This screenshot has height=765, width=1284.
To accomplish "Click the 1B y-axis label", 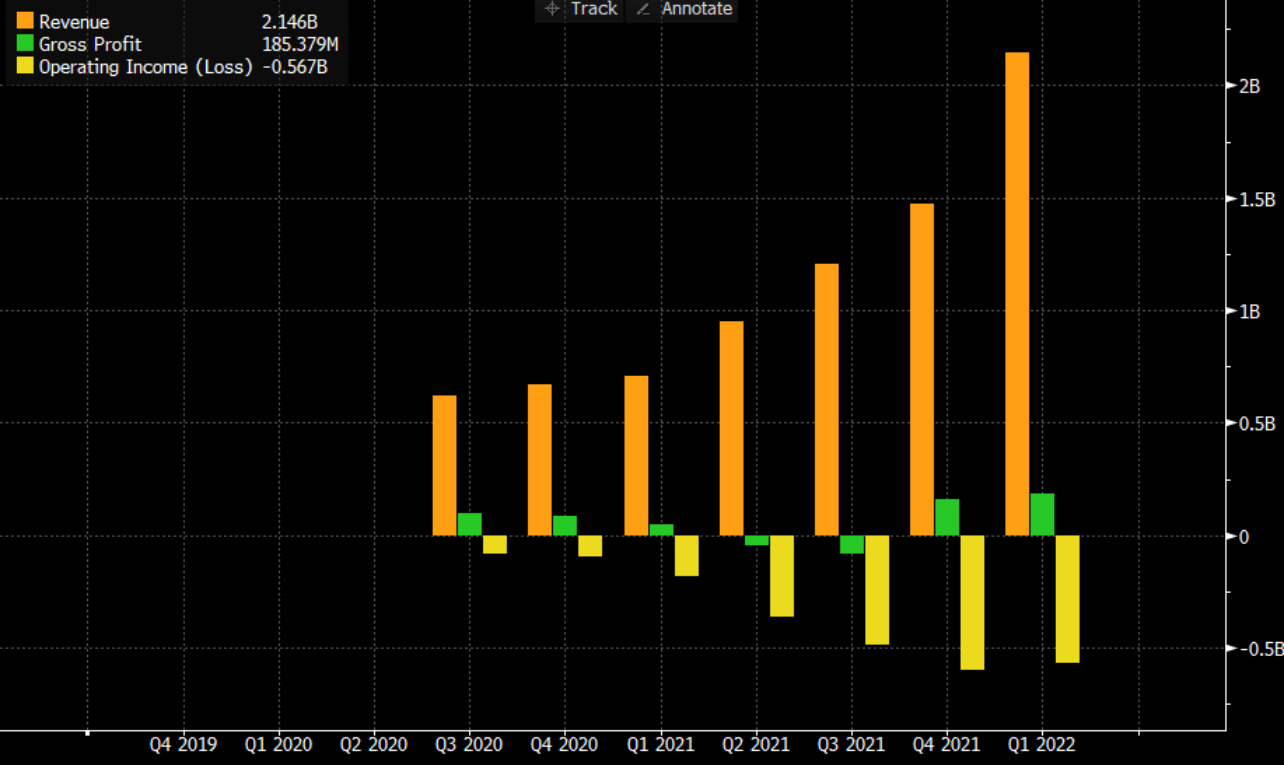I will click(x=1249, y=312).
